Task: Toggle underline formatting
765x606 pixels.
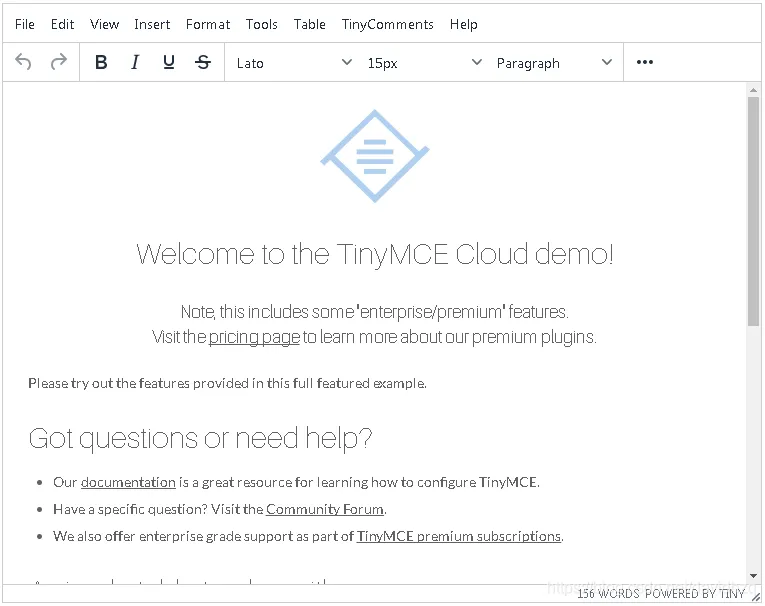Action: coord(169,62)
